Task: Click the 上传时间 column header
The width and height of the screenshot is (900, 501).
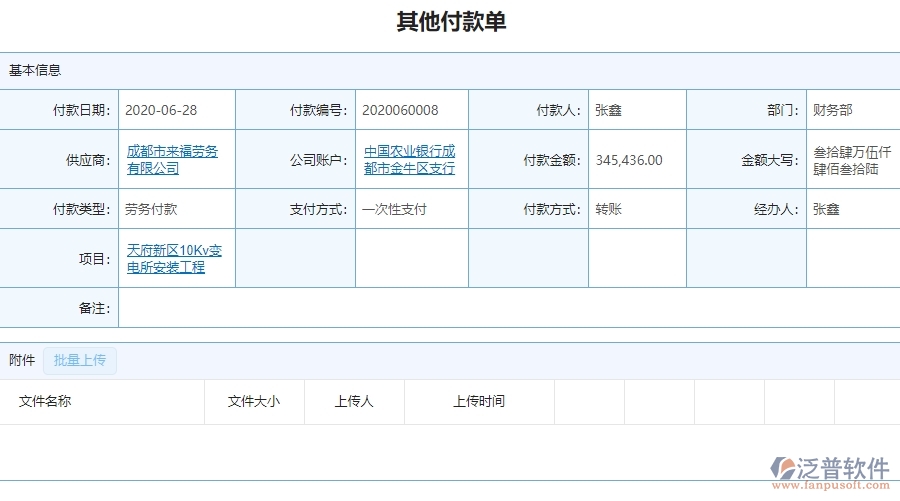Action: point(479,402)
